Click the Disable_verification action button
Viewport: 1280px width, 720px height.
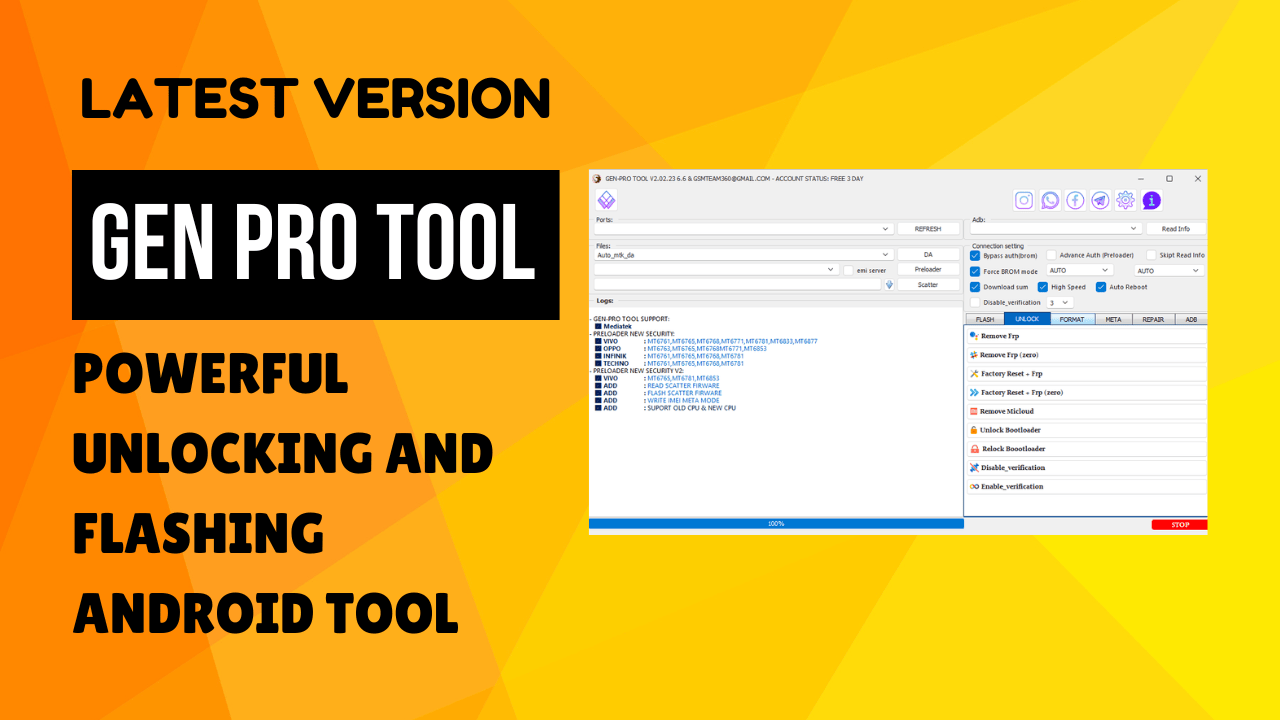pos(1087,467)
